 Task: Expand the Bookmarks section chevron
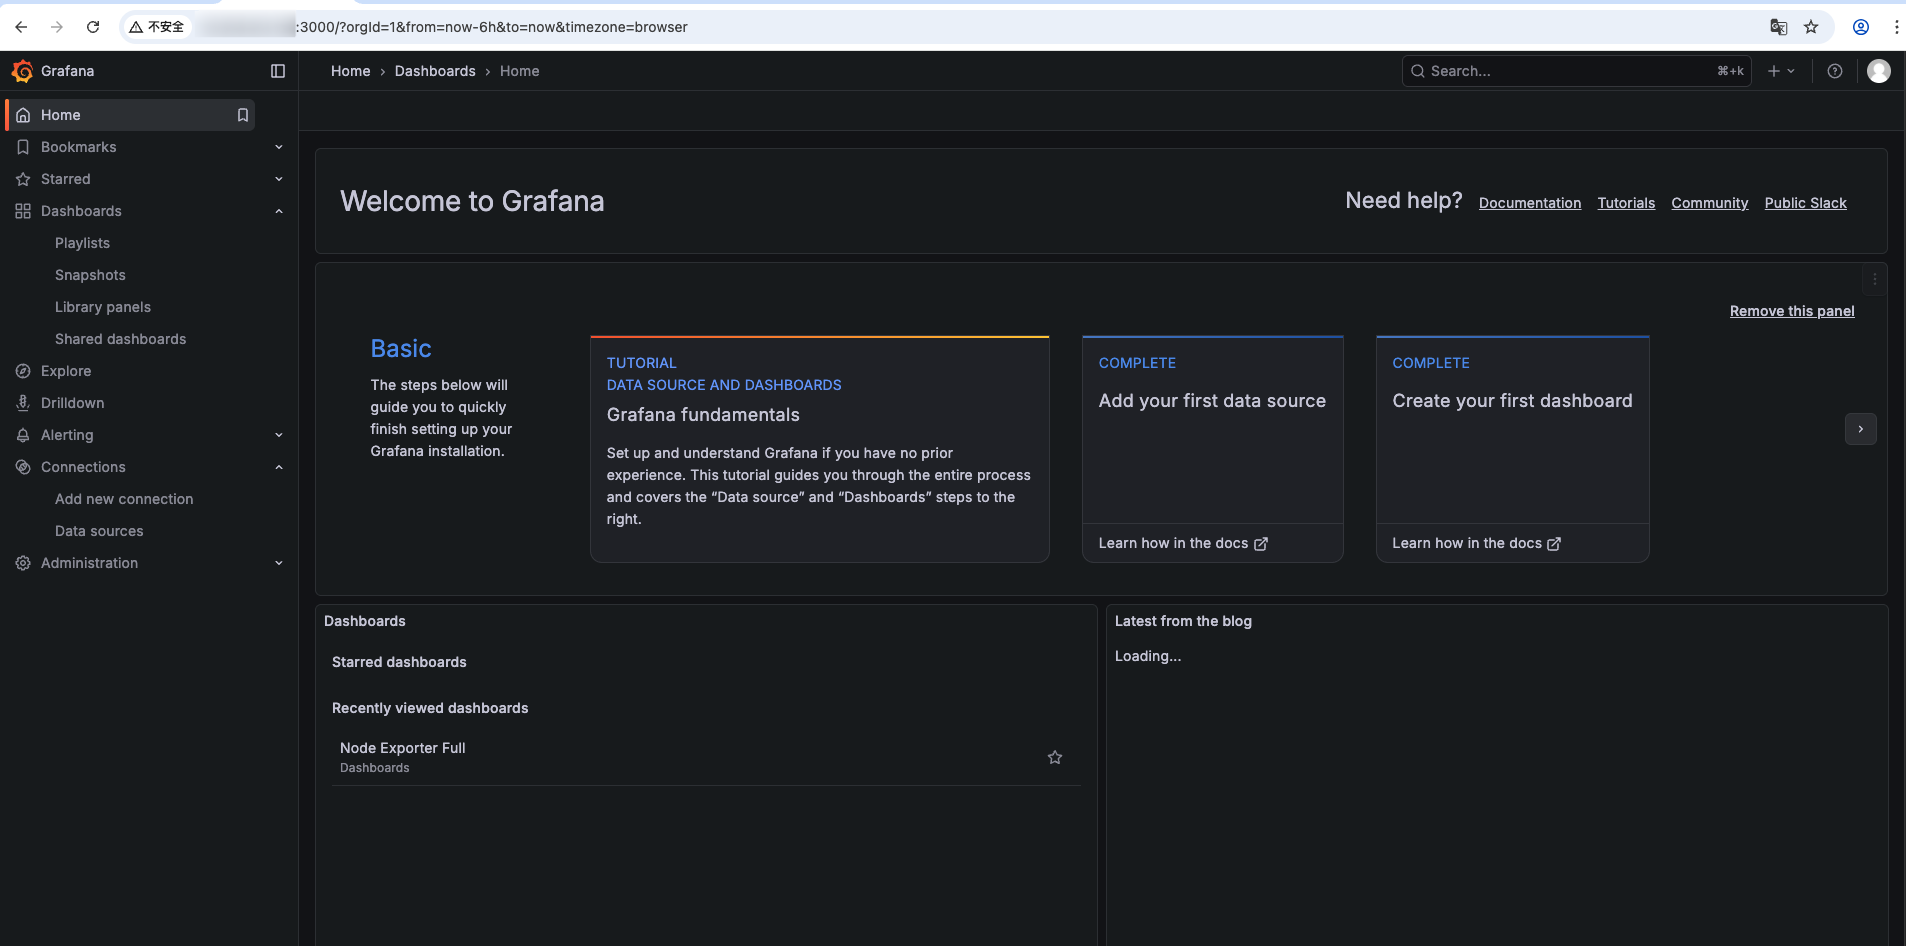pos(279,147)
